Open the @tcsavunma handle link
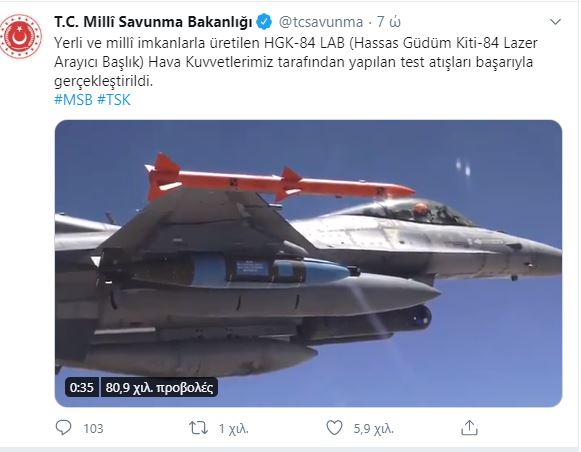 pos(321,22)
